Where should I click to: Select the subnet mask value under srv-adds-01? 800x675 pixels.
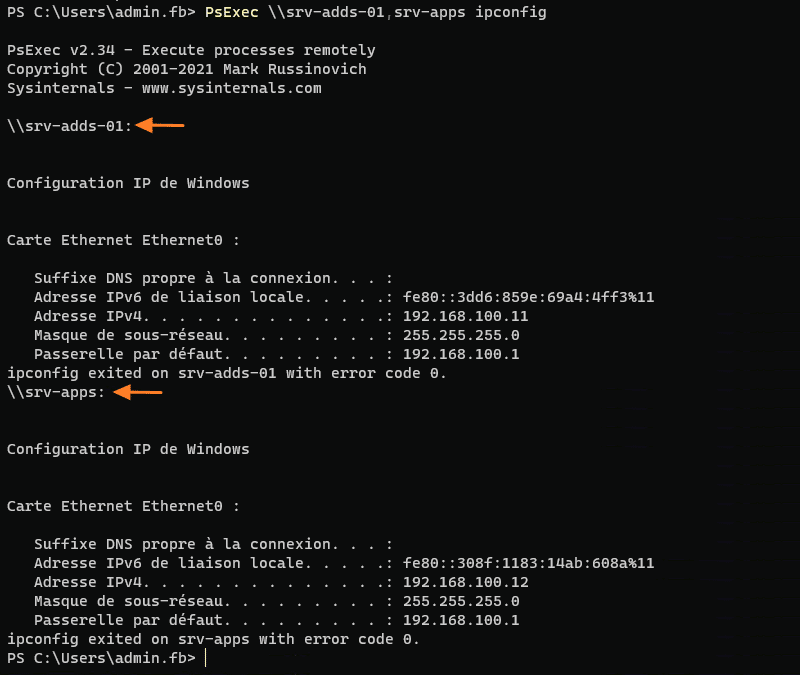tap(461, 335)
